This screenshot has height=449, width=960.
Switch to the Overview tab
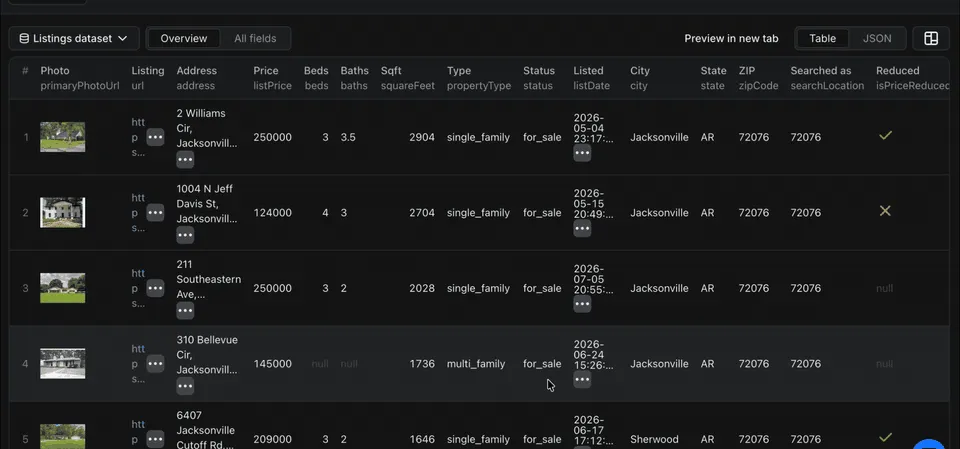[x=184, y=39]
